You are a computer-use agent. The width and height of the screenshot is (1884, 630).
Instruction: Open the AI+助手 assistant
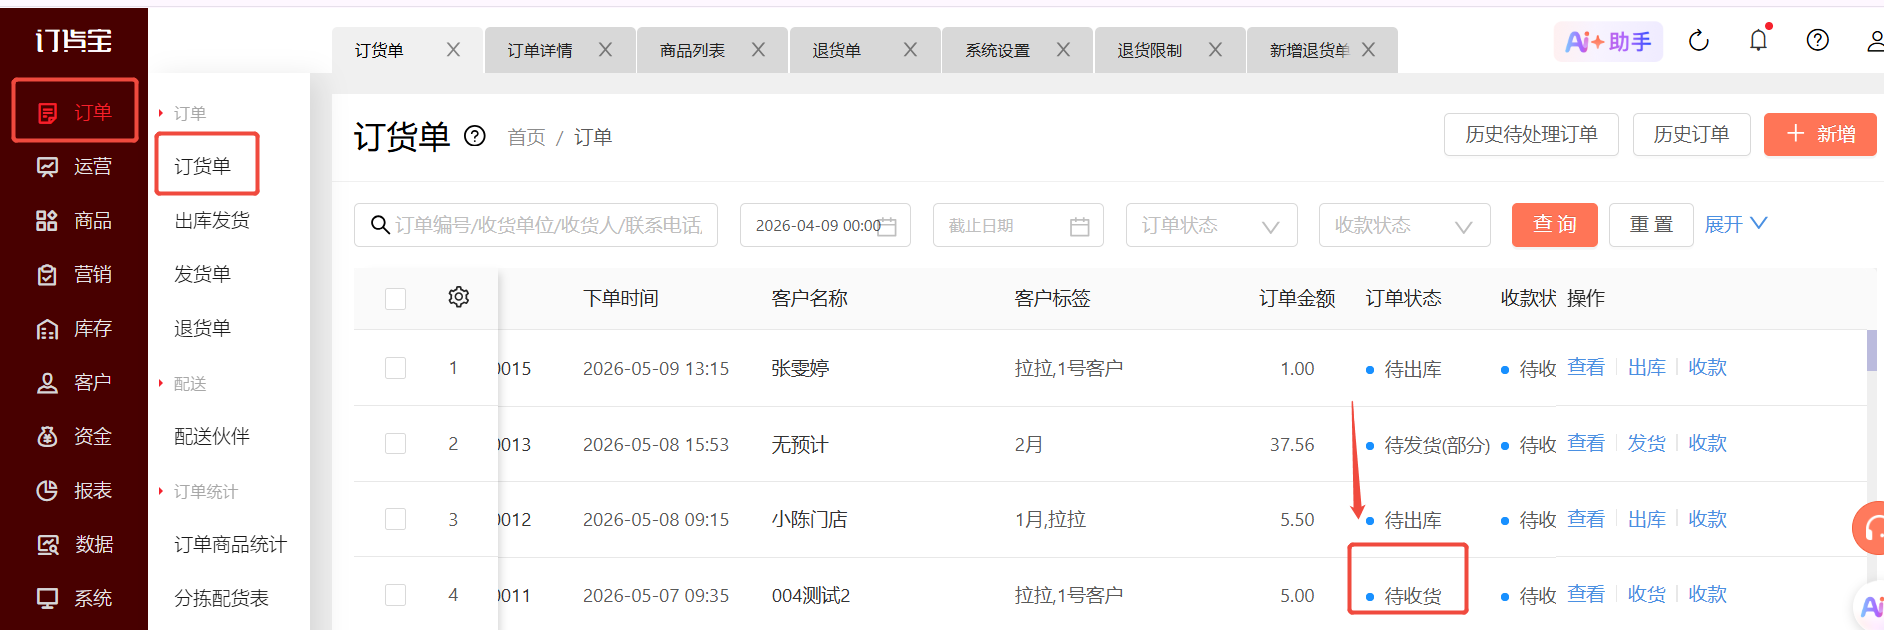[x=1608, y=41]
